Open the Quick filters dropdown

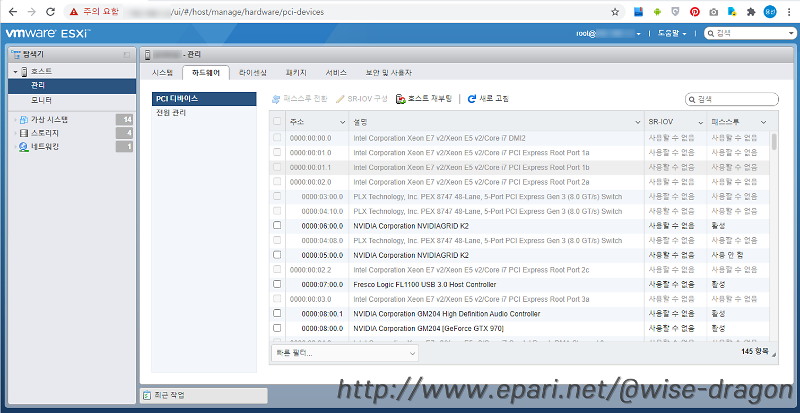(344, 353)
